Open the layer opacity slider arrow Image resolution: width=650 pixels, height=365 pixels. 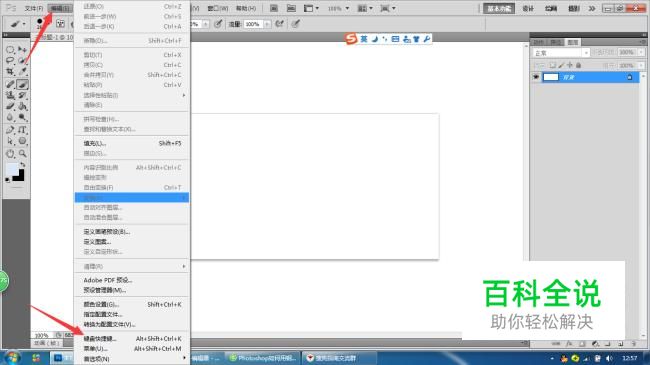pos(641,52)
